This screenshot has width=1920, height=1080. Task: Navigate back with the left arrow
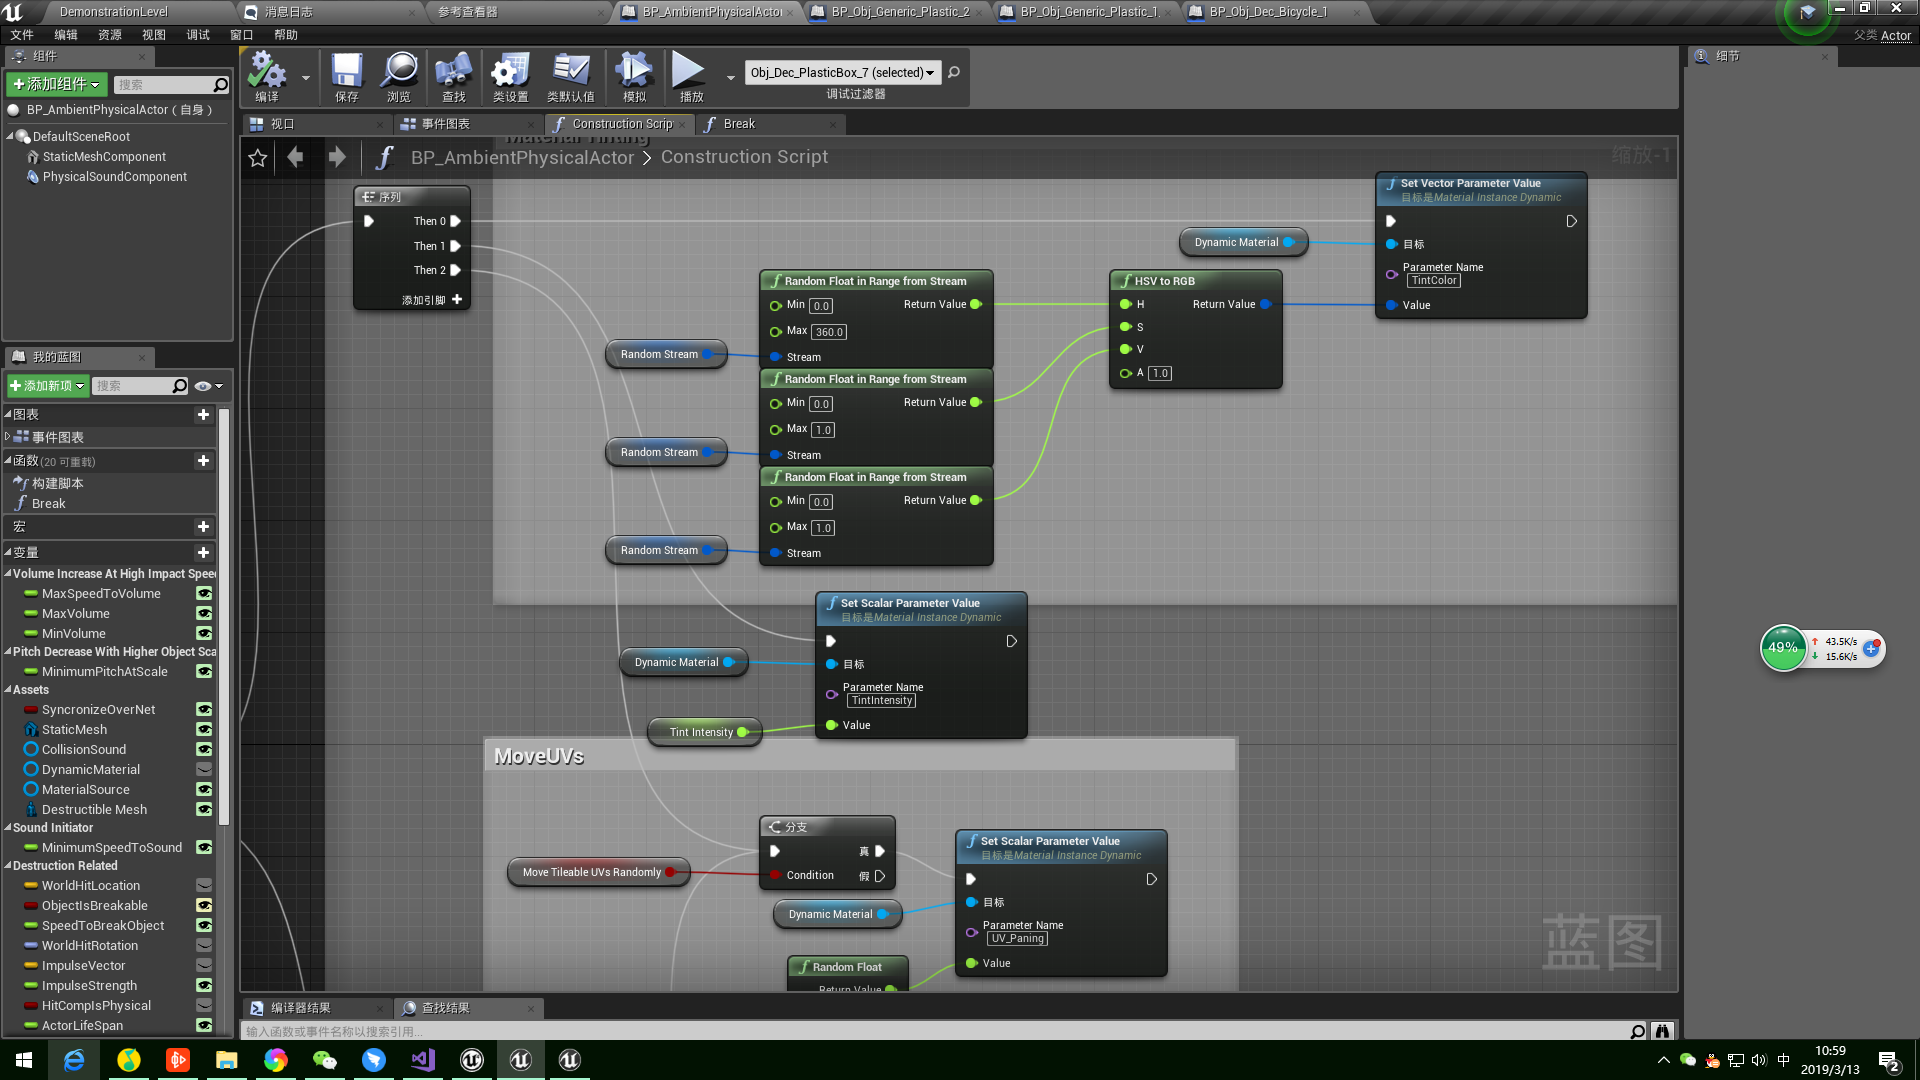[295, 157]
